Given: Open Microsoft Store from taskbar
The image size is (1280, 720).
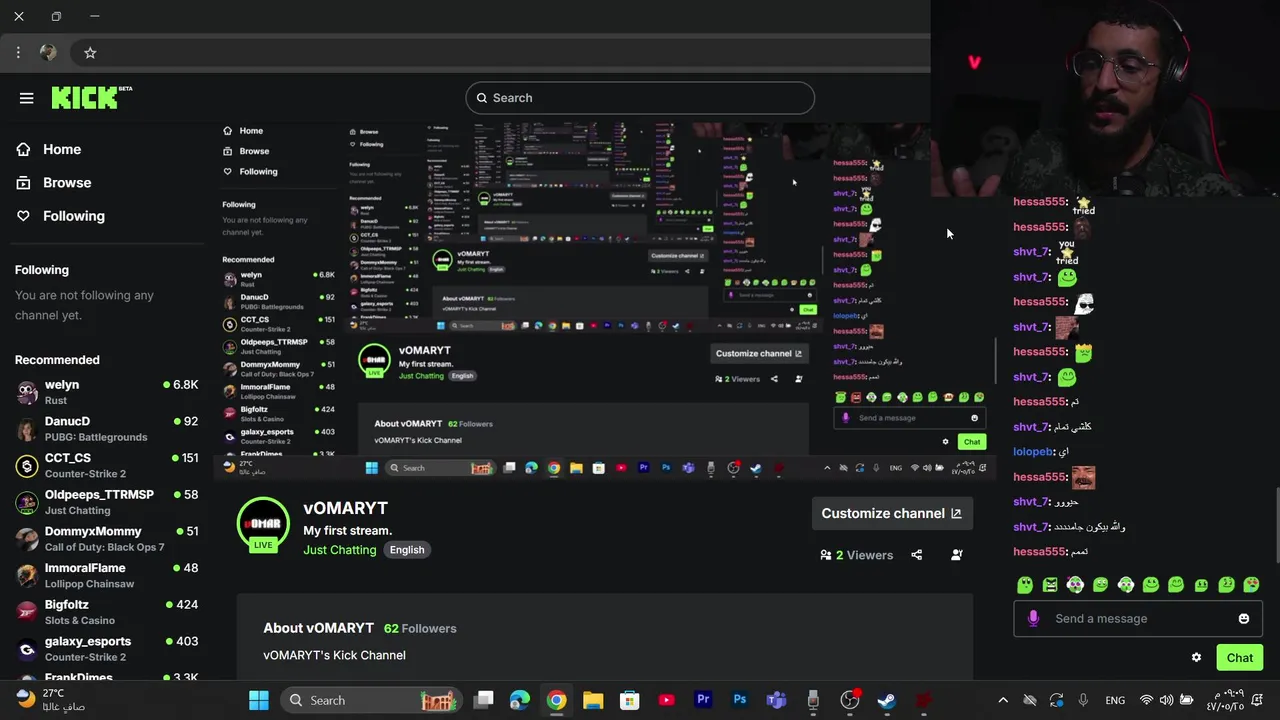Looking at the screenshot, I should pyautogui.click(x=630, y=700).
